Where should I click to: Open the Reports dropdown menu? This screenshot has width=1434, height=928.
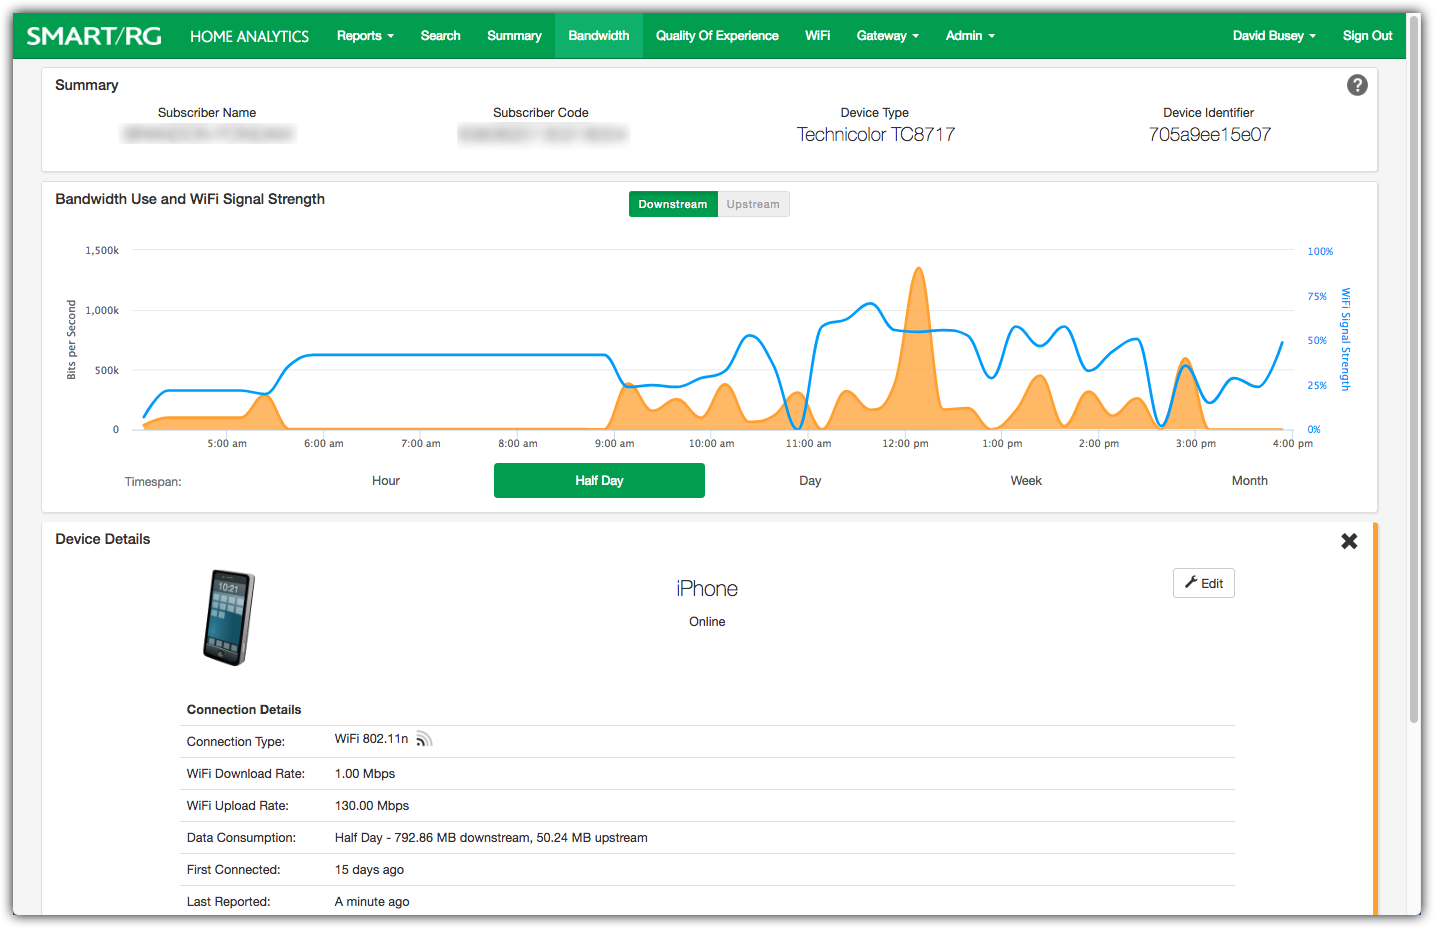(x=364, y=35)
